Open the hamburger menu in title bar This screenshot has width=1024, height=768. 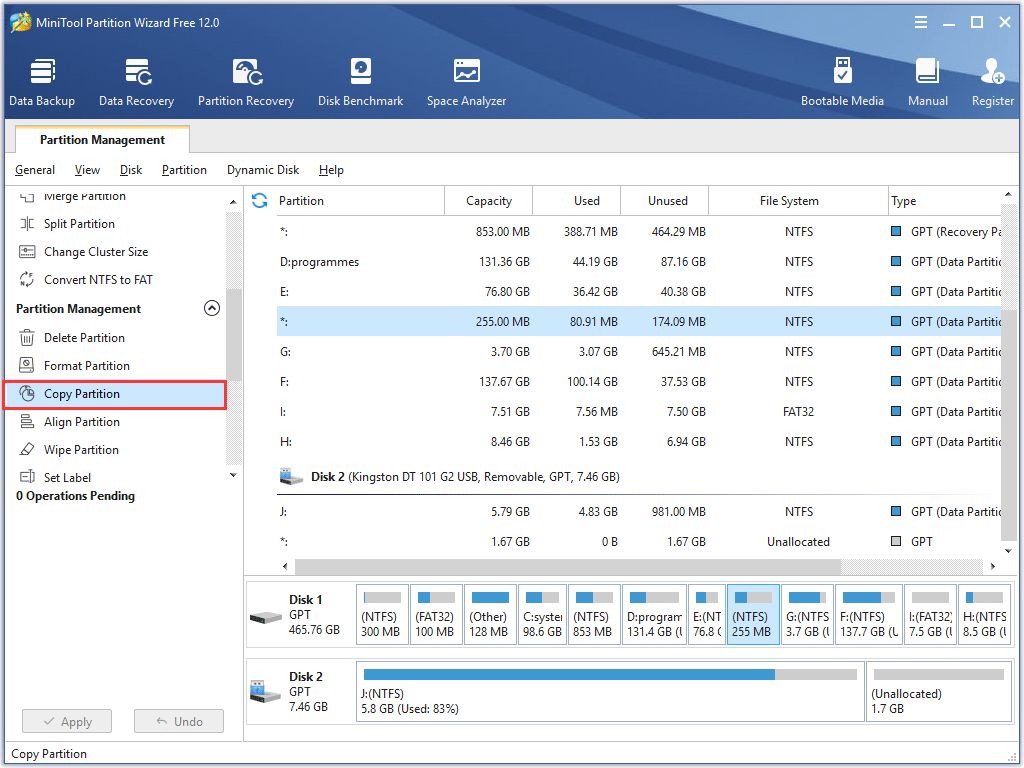pyautogui.click(x=920, y=21)
